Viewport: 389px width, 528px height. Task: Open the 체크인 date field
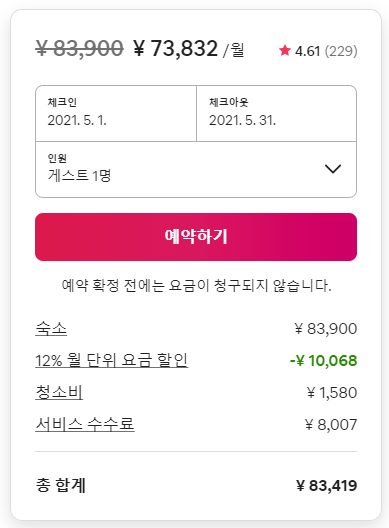[116, 113]
